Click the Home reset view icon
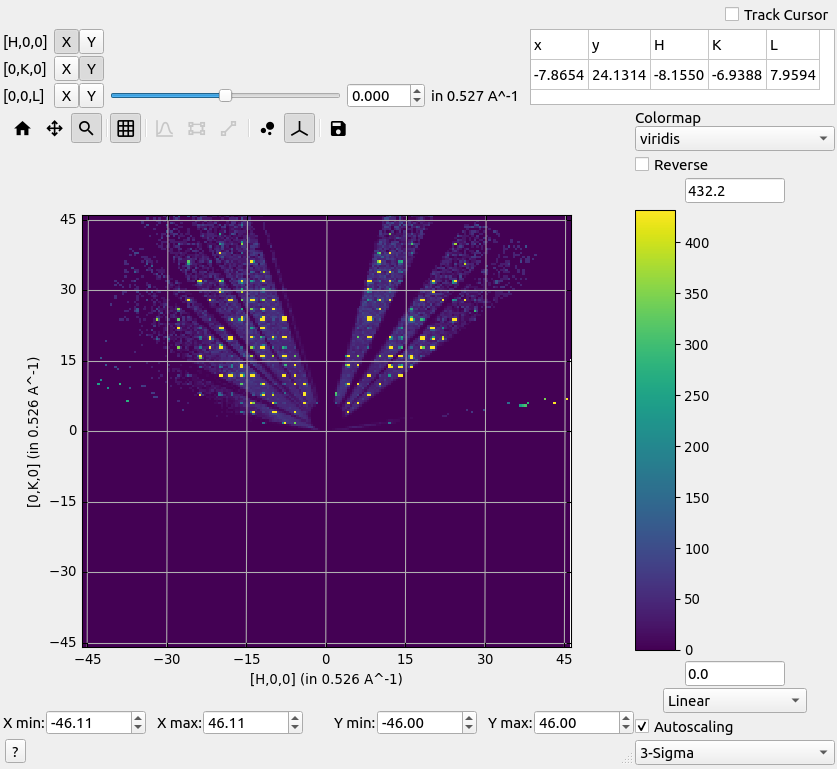The height and width of the screenshot is (769, 837). (22, 129)
